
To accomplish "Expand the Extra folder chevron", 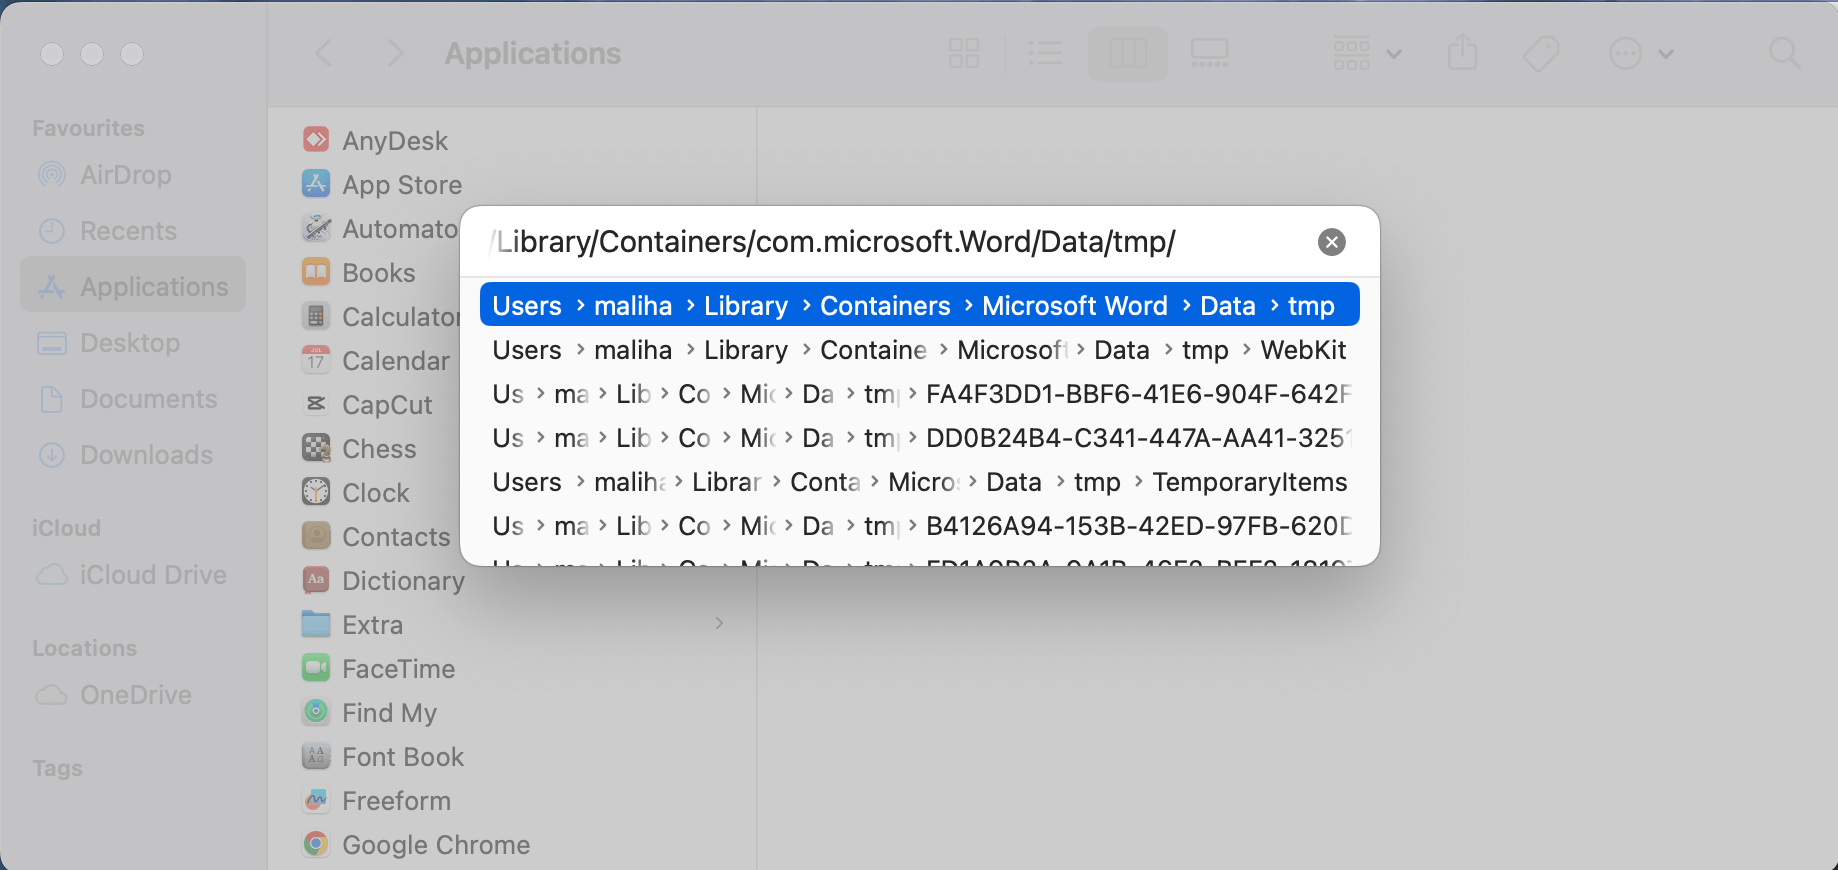I will pyautogui.click(x=719, y=624).
